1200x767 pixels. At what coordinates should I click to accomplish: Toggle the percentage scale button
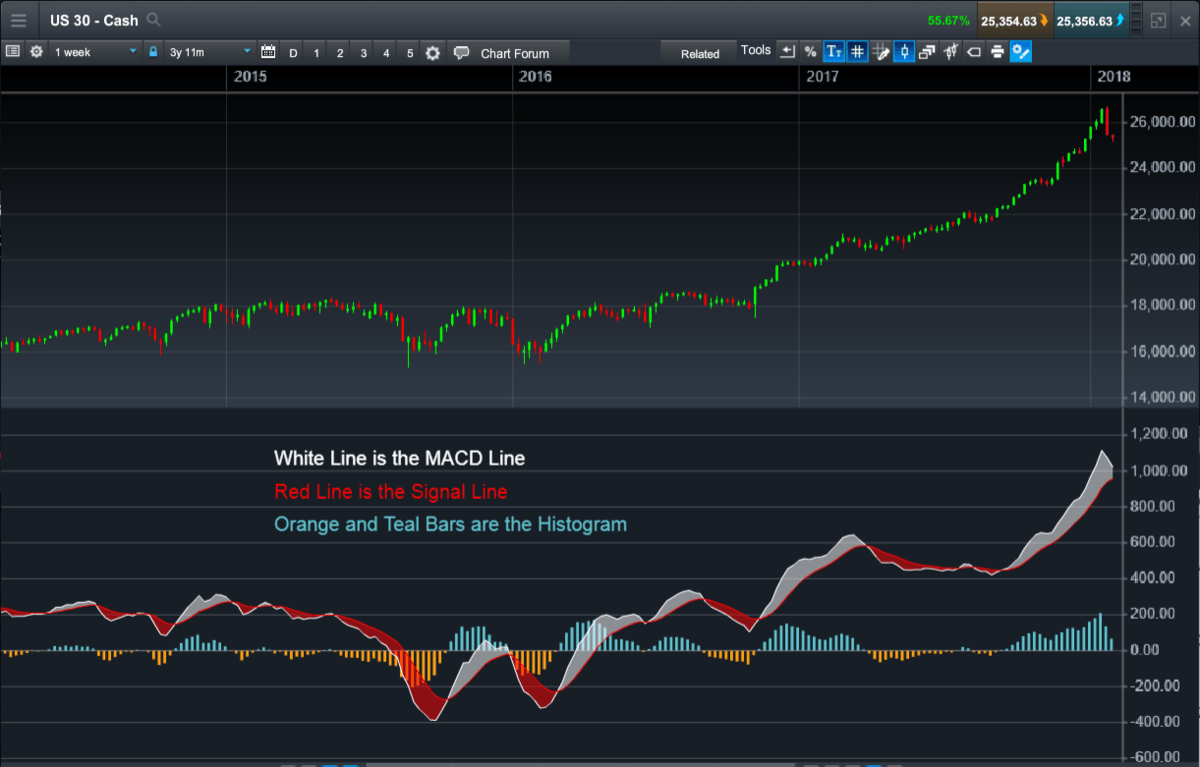tap(810, 51)
